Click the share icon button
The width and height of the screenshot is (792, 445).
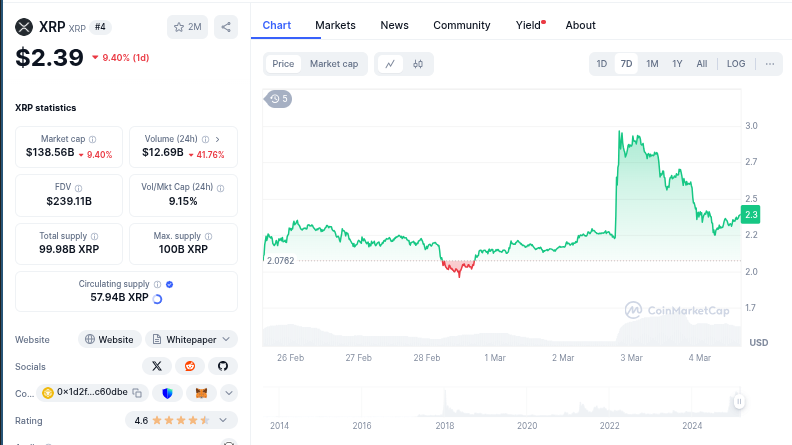click(x=226, y=27)
